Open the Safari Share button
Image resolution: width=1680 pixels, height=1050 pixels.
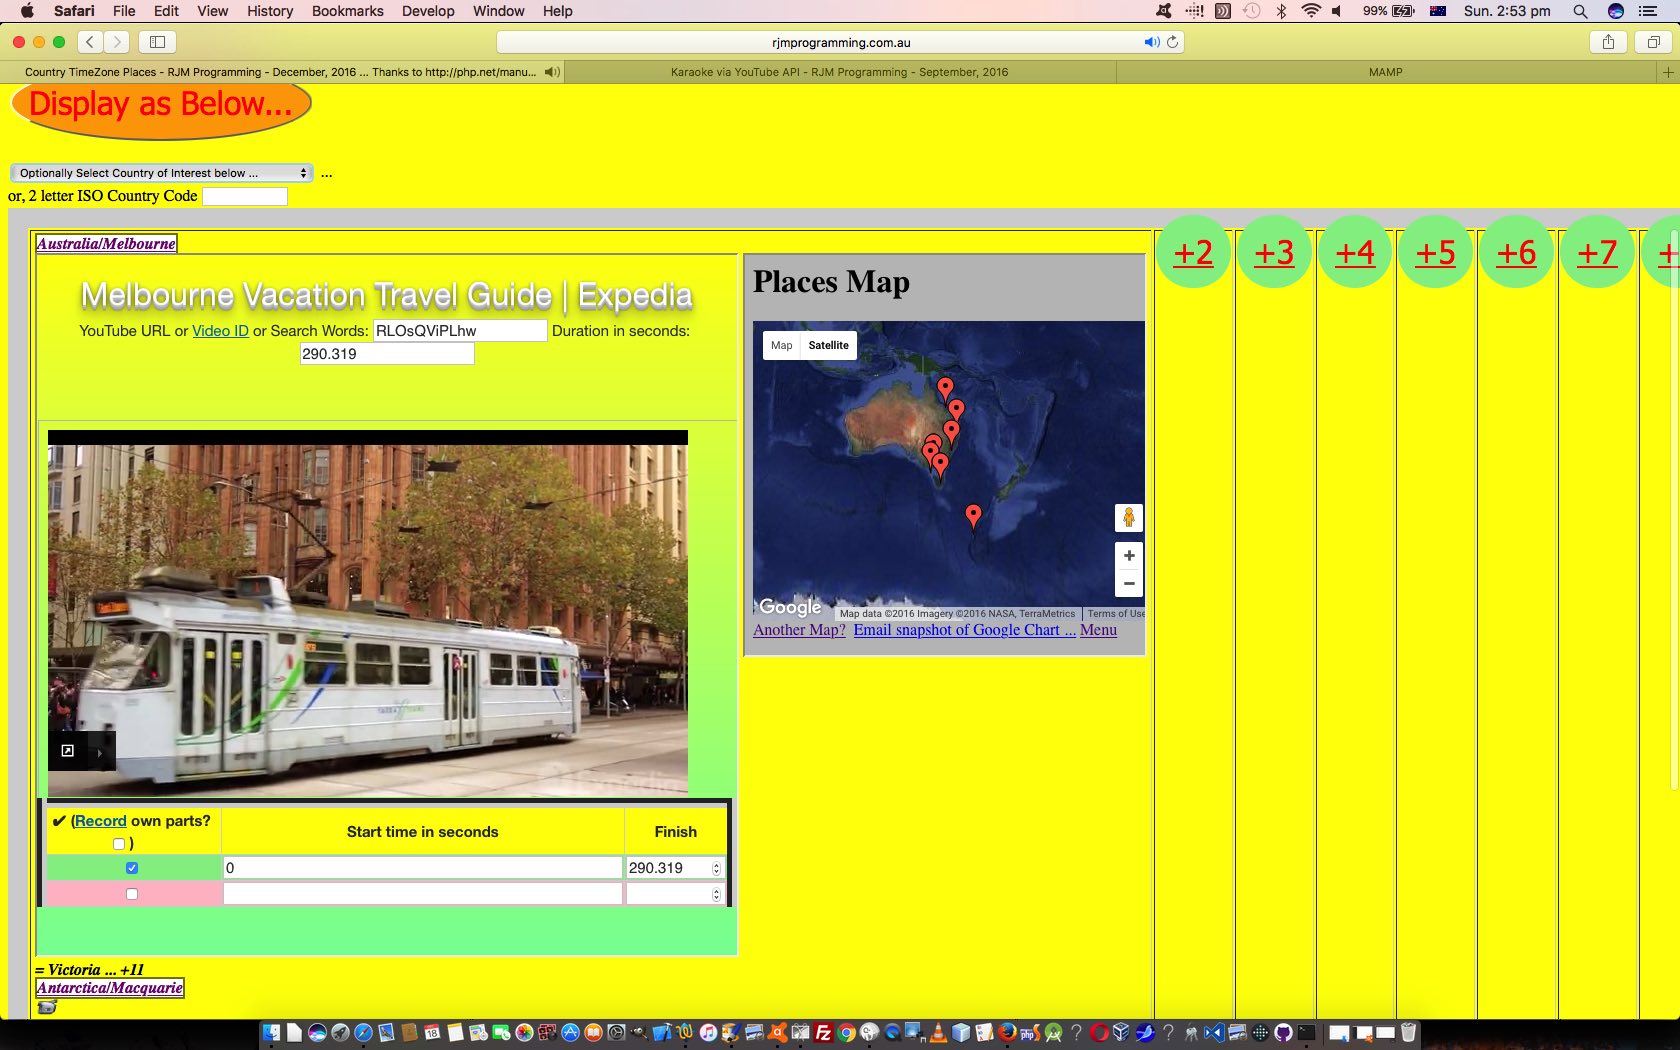[1608, 42]
